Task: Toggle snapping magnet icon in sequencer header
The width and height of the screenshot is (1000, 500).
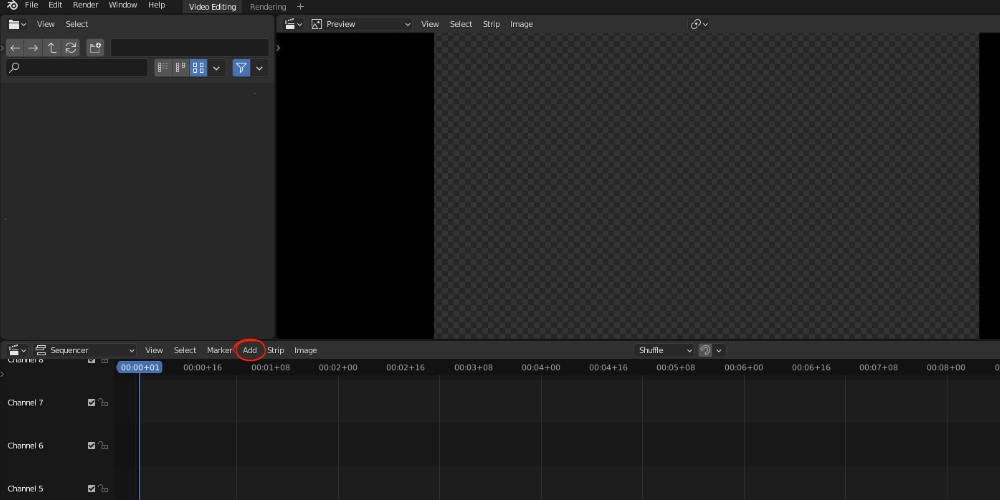Action: (x=705, y=350)
